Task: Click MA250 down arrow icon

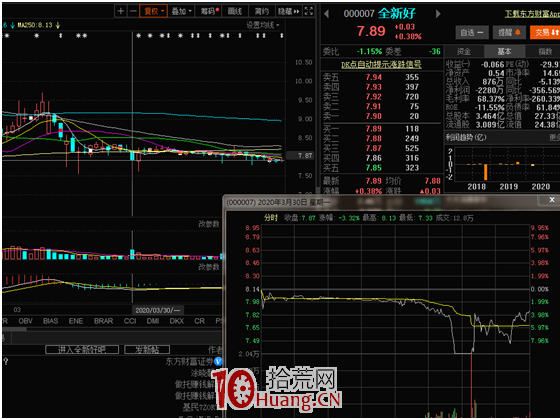Action: click(58, 25)
